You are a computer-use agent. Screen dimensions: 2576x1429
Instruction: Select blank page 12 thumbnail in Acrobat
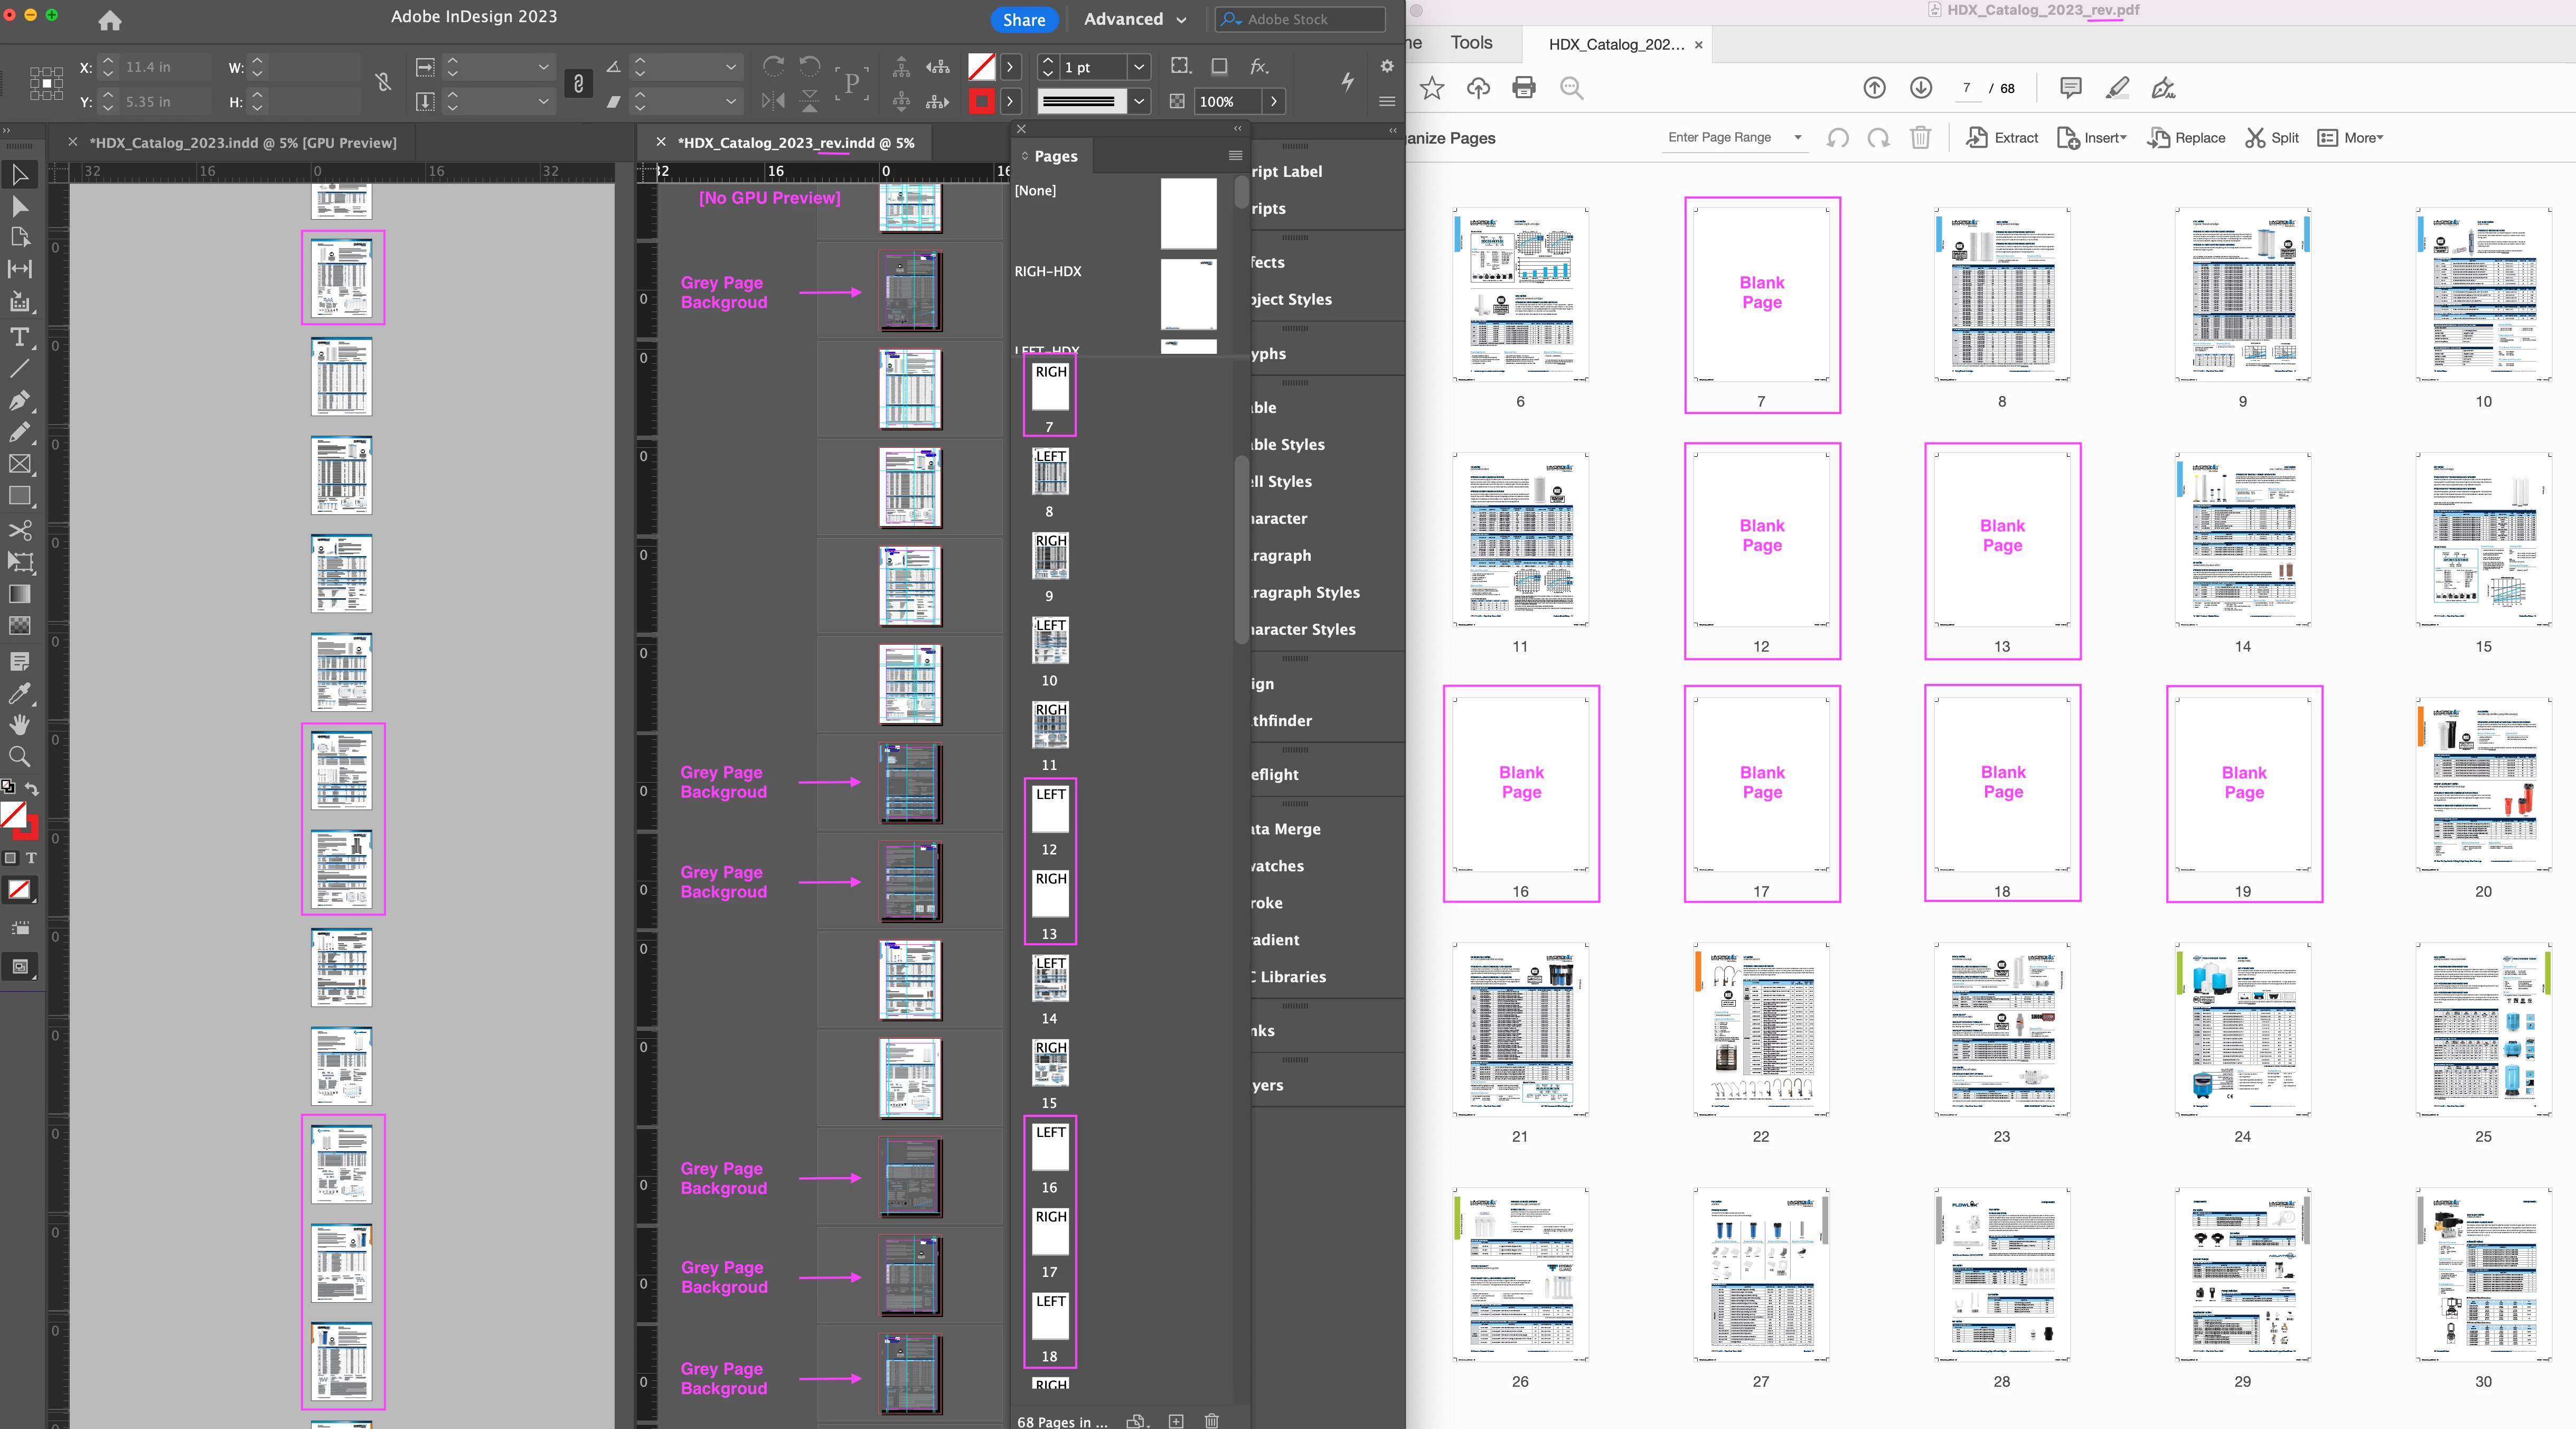pos(1761,540)
